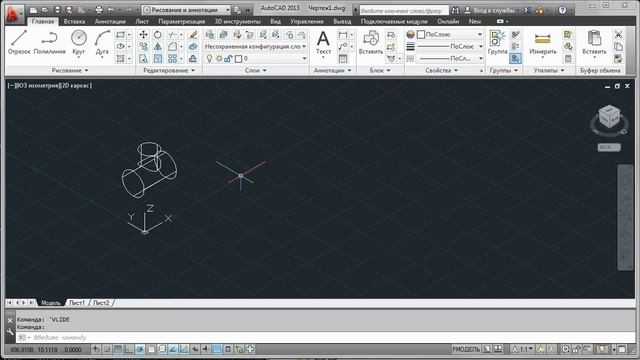The image size is (640, 360).
Task: Expand the Слои panel
Action: coord(256,71)
